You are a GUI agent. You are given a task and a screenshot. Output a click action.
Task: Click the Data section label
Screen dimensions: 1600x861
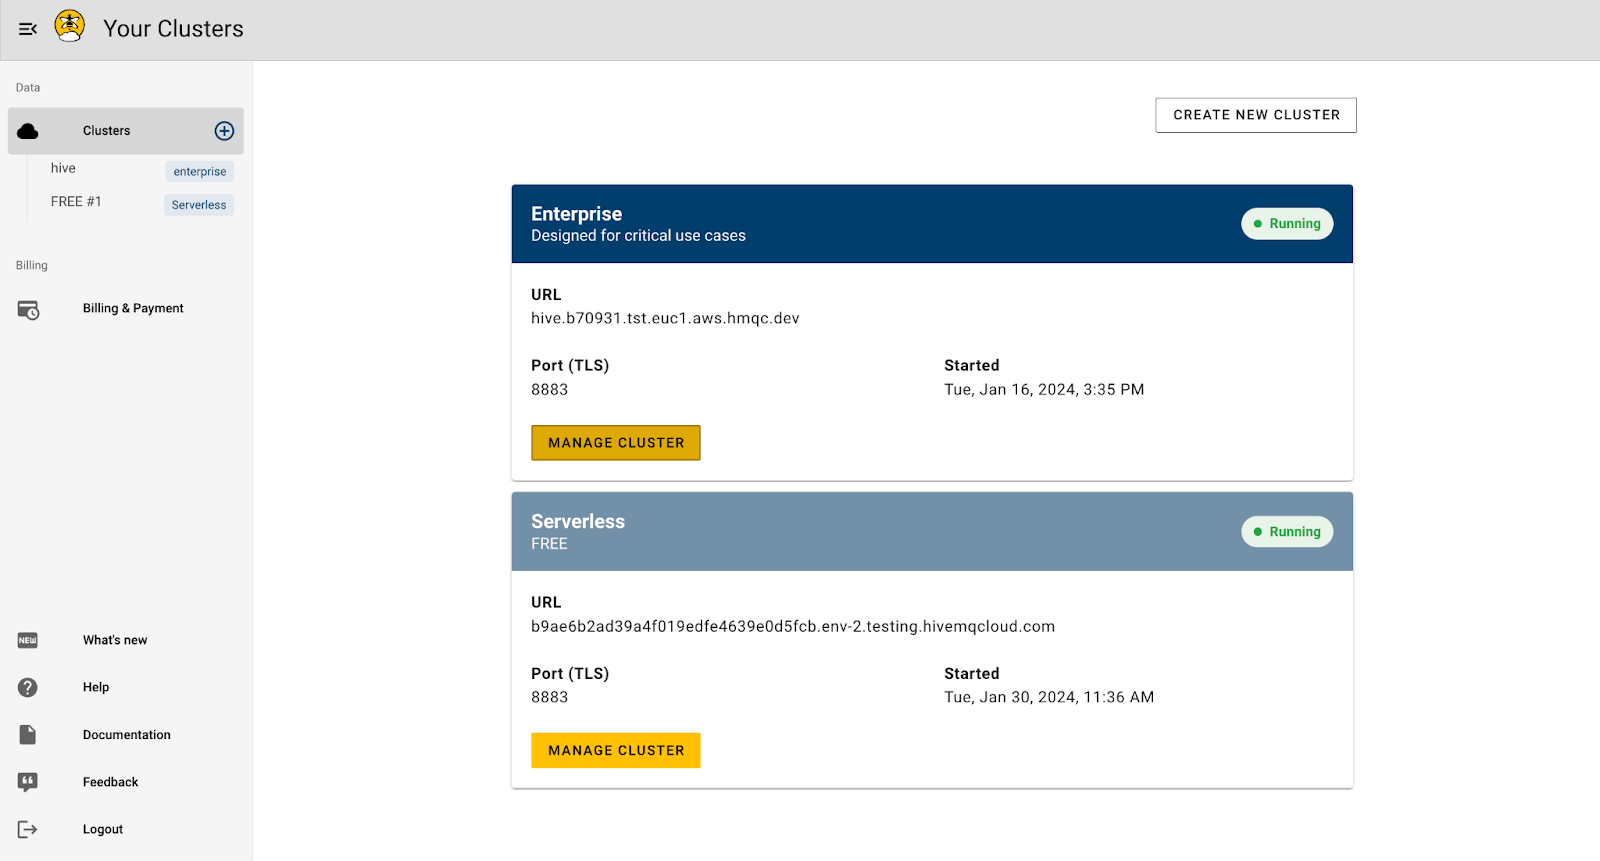coord(28,88)
